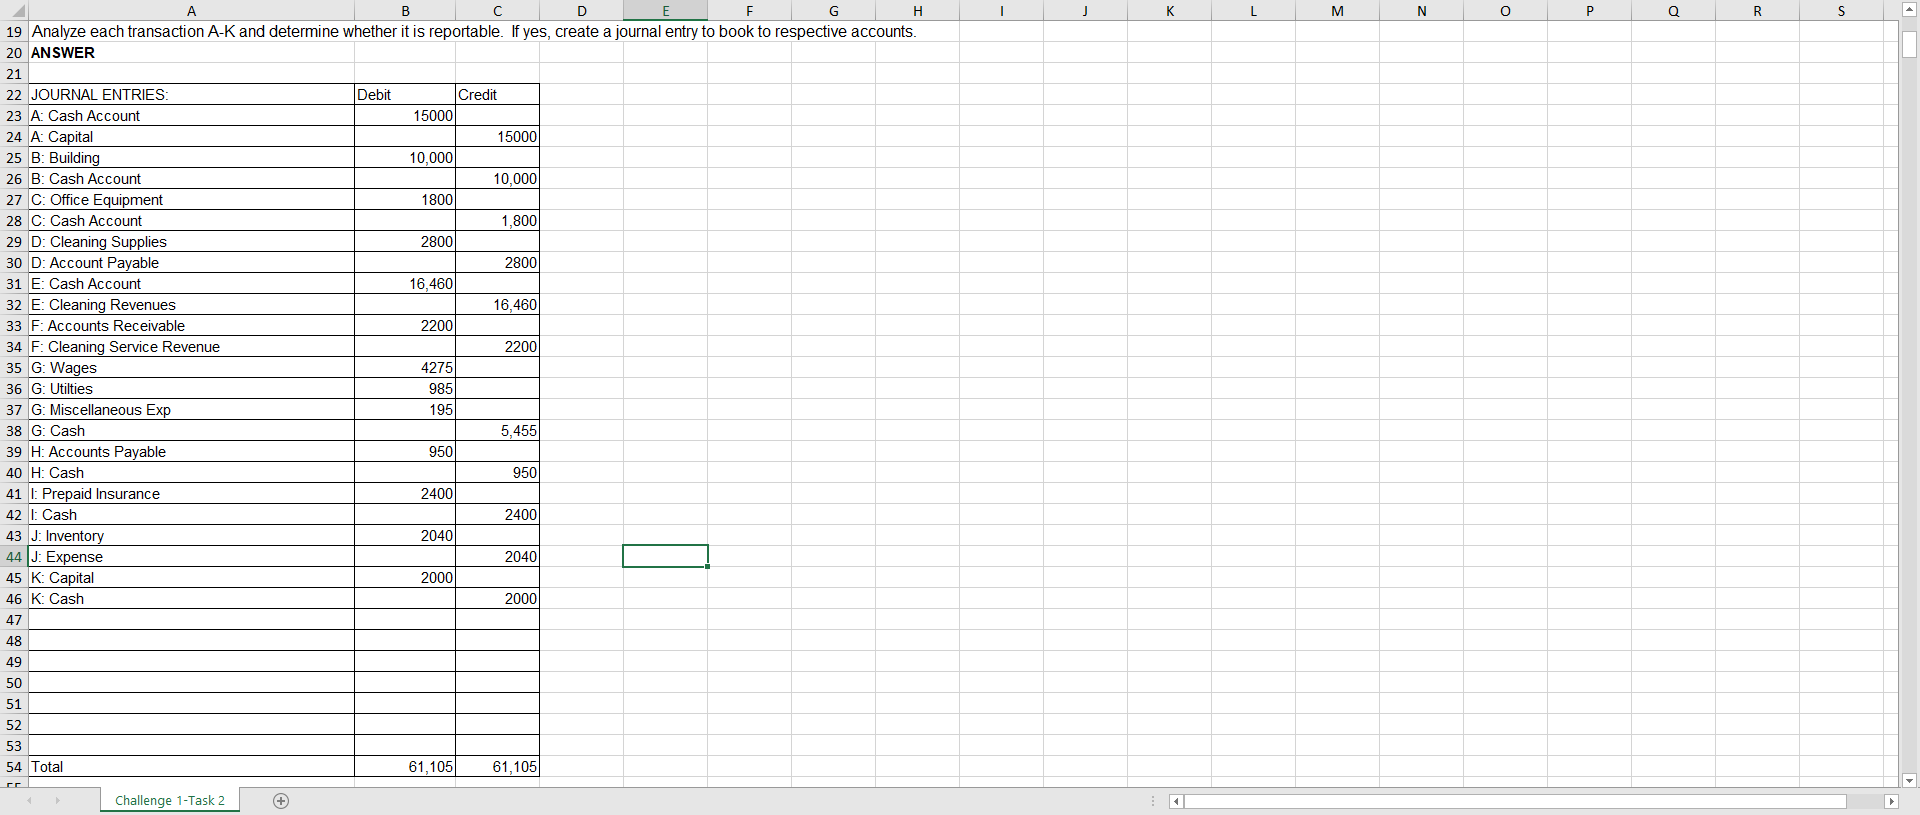
Task: Select the total debit 61,105 cell
Action: click(405, 766)
